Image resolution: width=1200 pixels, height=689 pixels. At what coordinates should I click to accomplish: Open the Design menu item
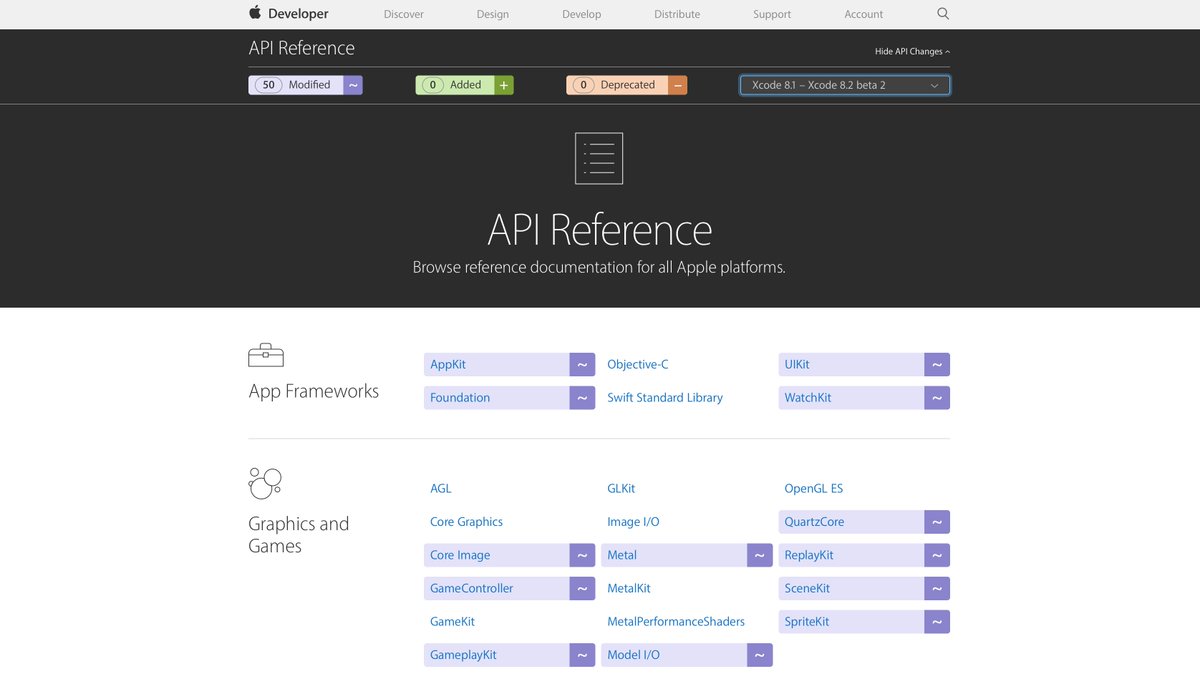click(x=493, y=14)
